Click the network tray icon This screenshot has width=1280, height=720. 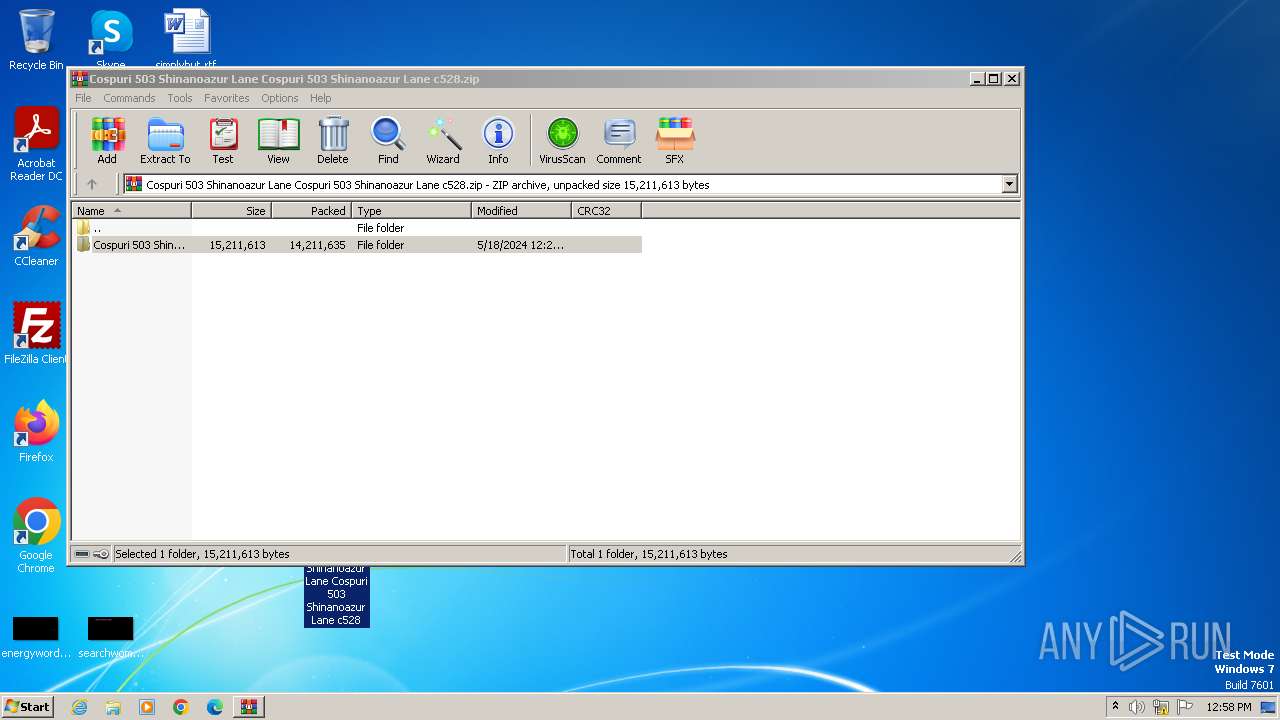pyautogui.click(x=1161, y=707)
